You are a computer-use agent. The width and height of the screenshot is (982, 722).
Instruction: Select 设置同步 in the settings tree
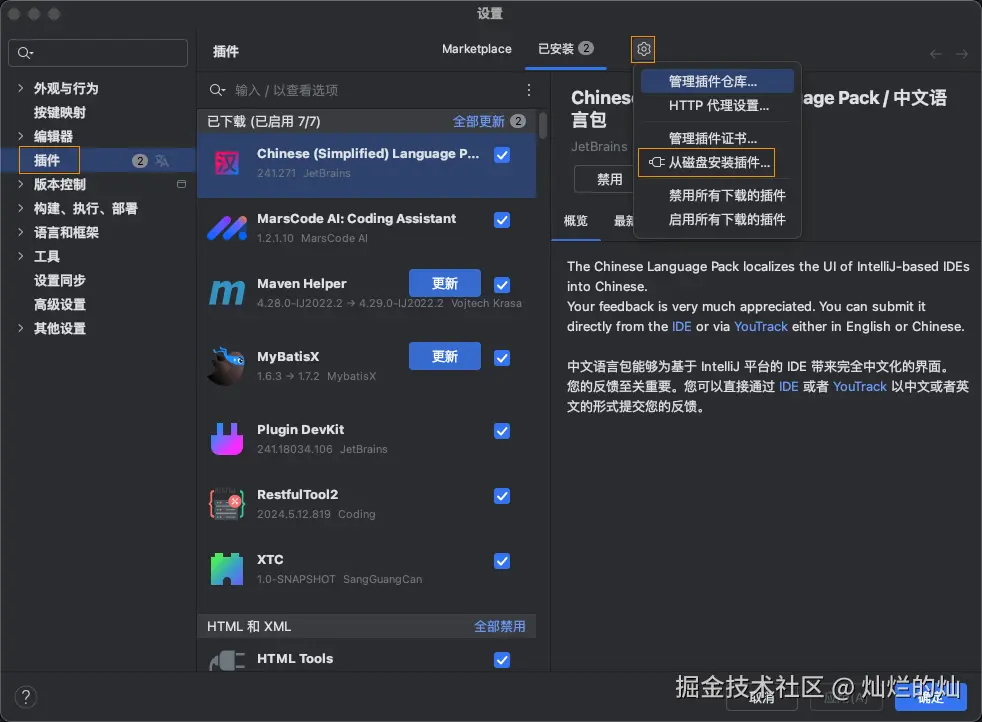59,280
